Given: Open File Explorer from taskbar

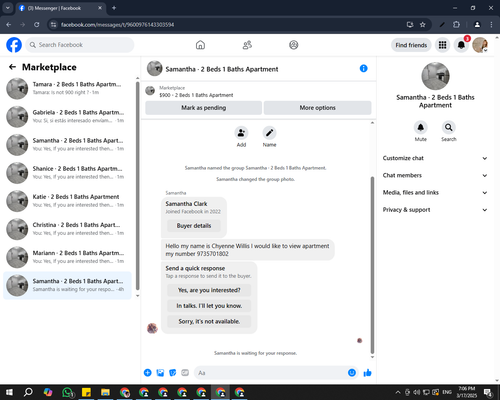Looking at the screenshot, I should [105, 392].
